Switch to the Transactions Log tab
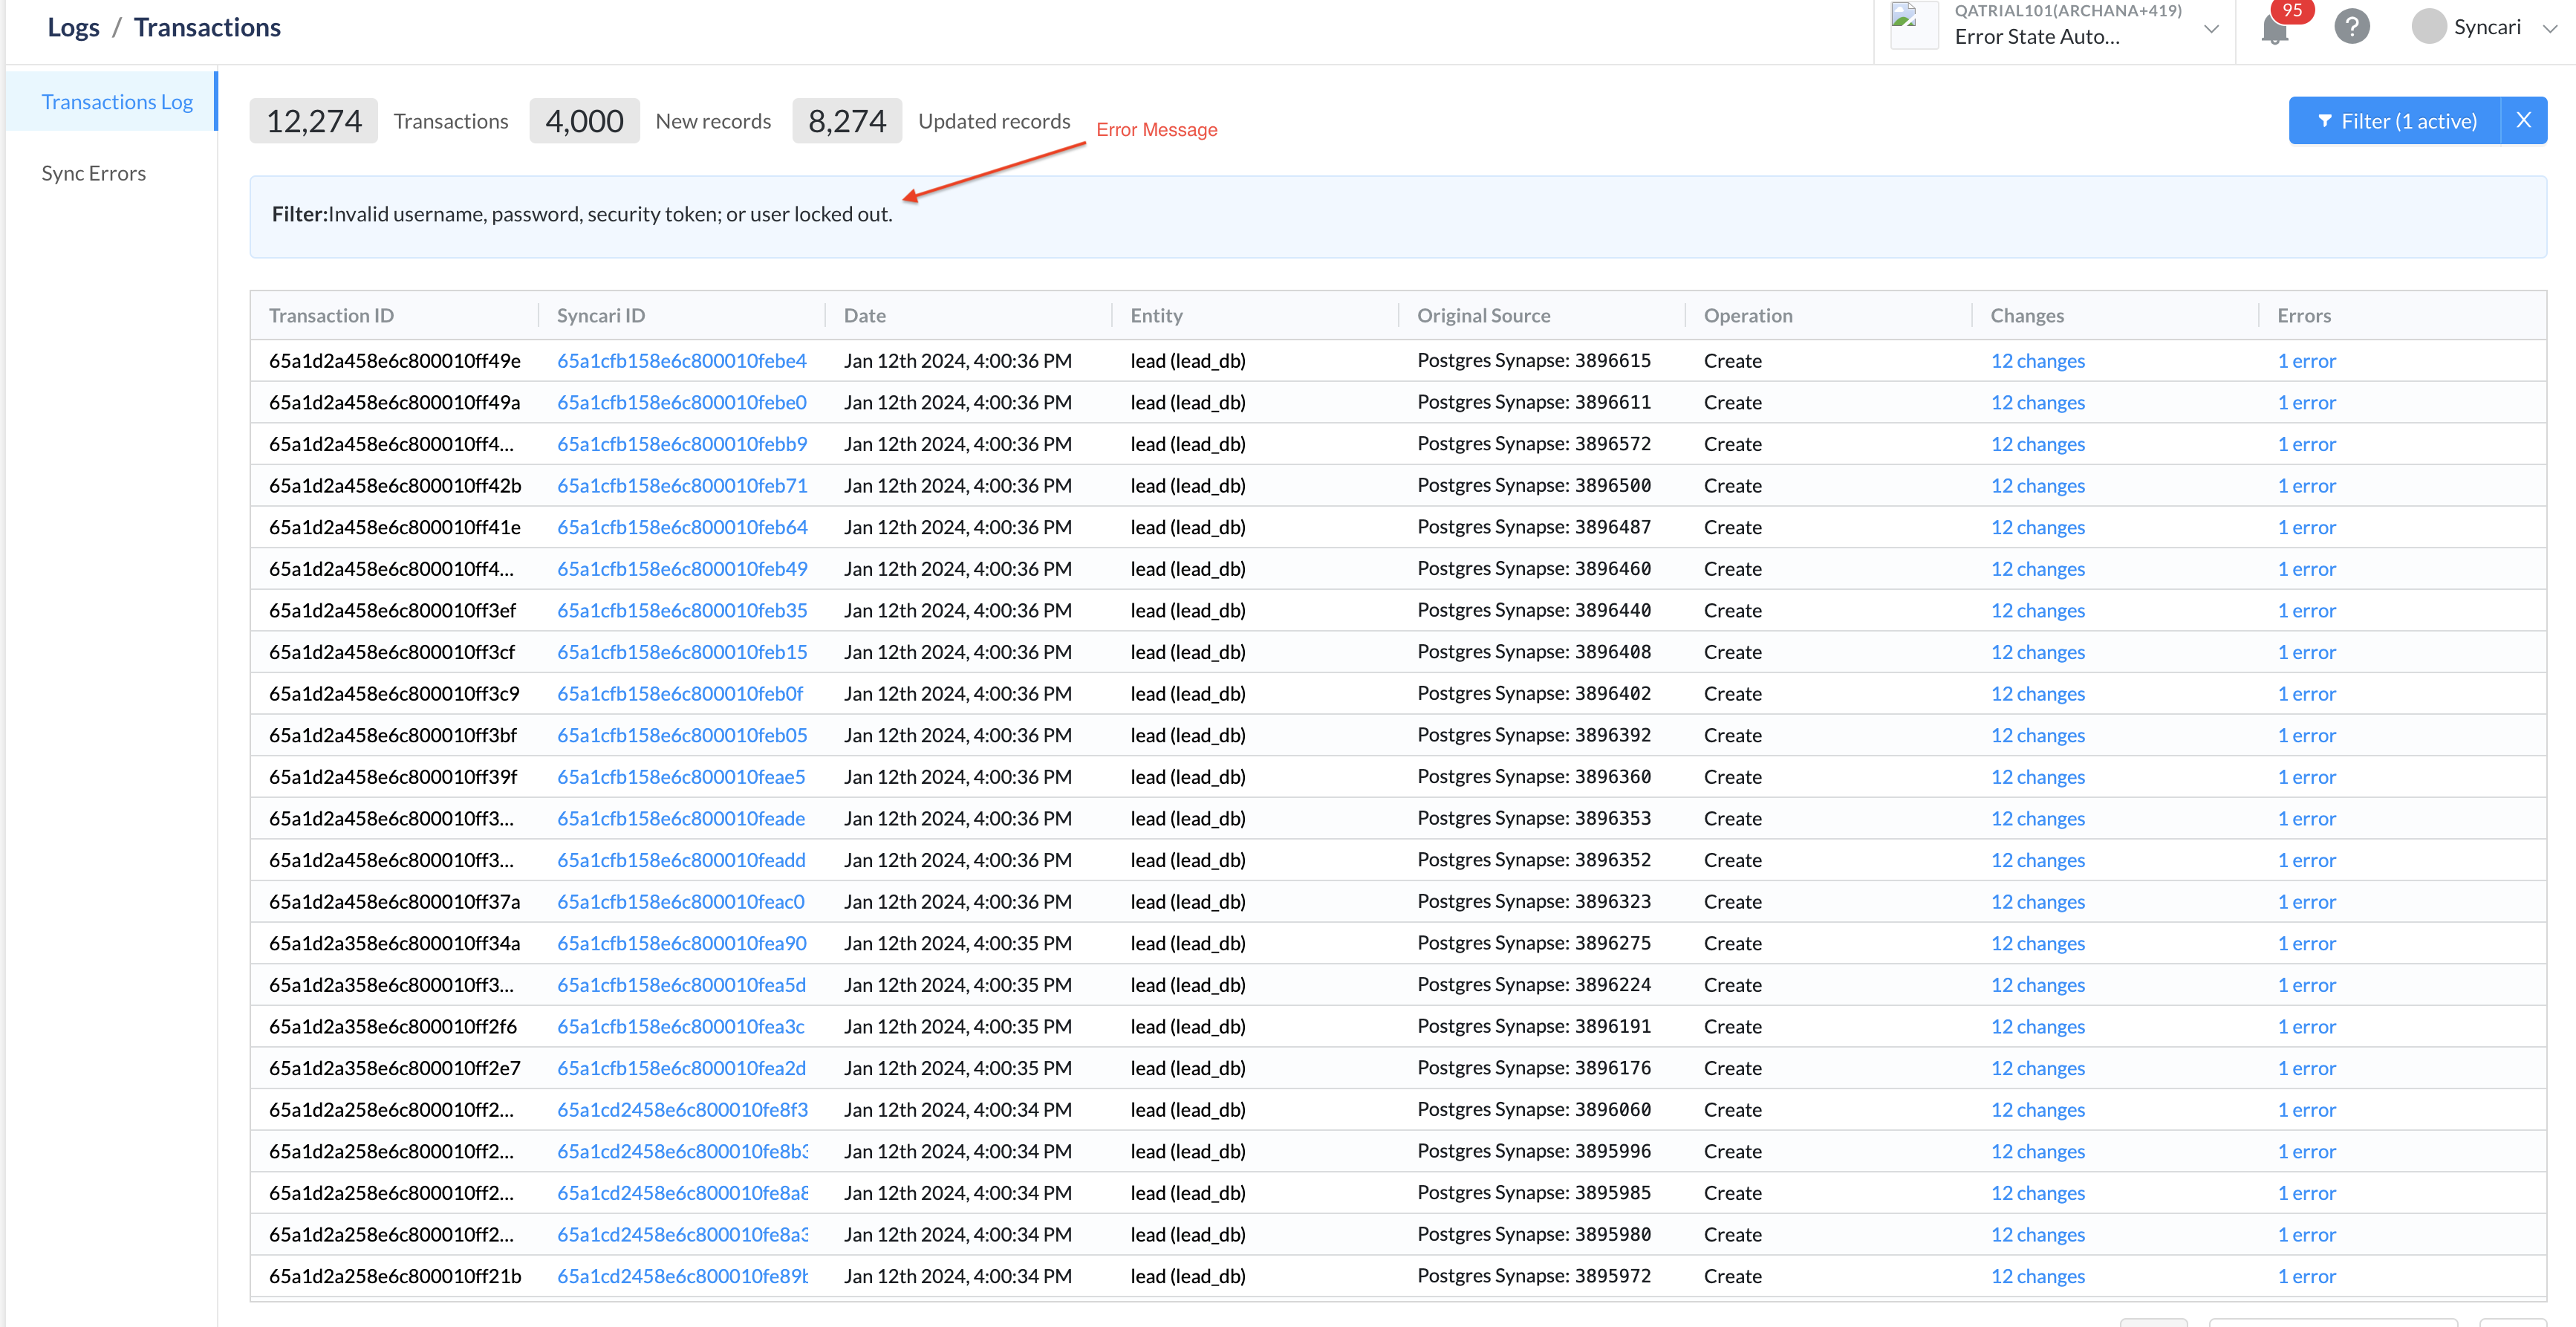 (117, 101)
